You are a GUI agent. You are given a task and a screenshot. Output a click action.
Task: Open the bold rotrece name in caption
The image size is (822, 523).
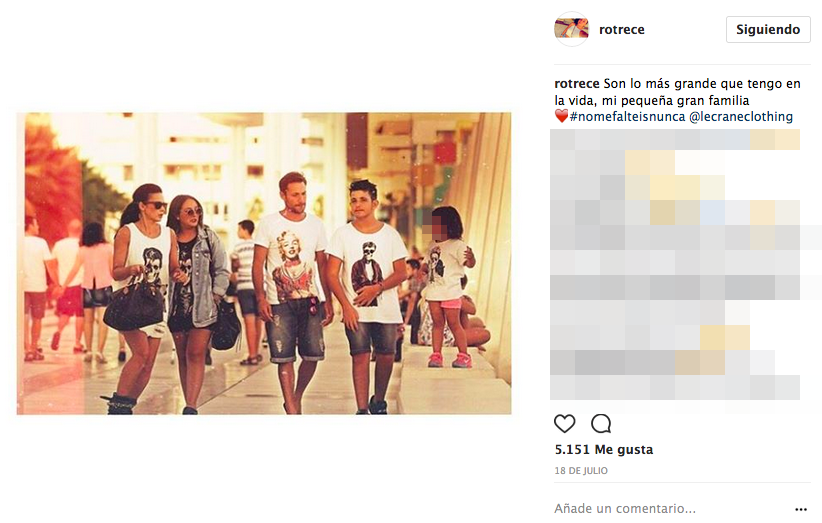tap(577, 84)
